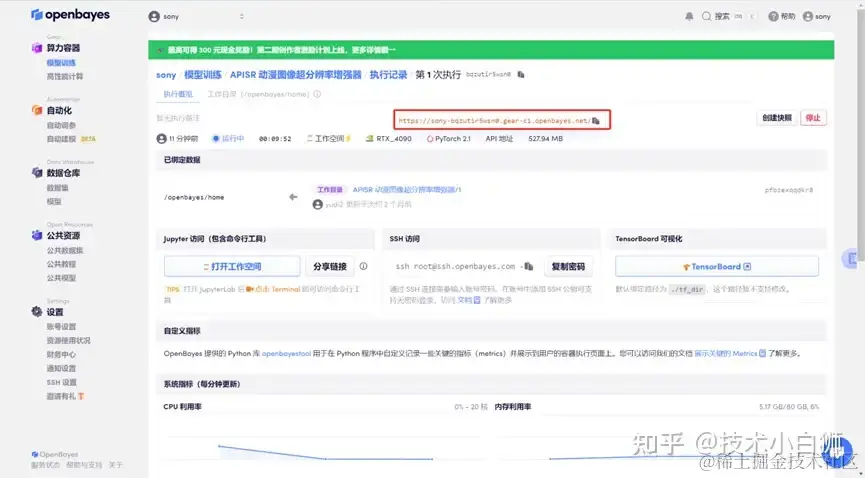Click the 算力容器 sidebar icon

click(x=37, y=48)
